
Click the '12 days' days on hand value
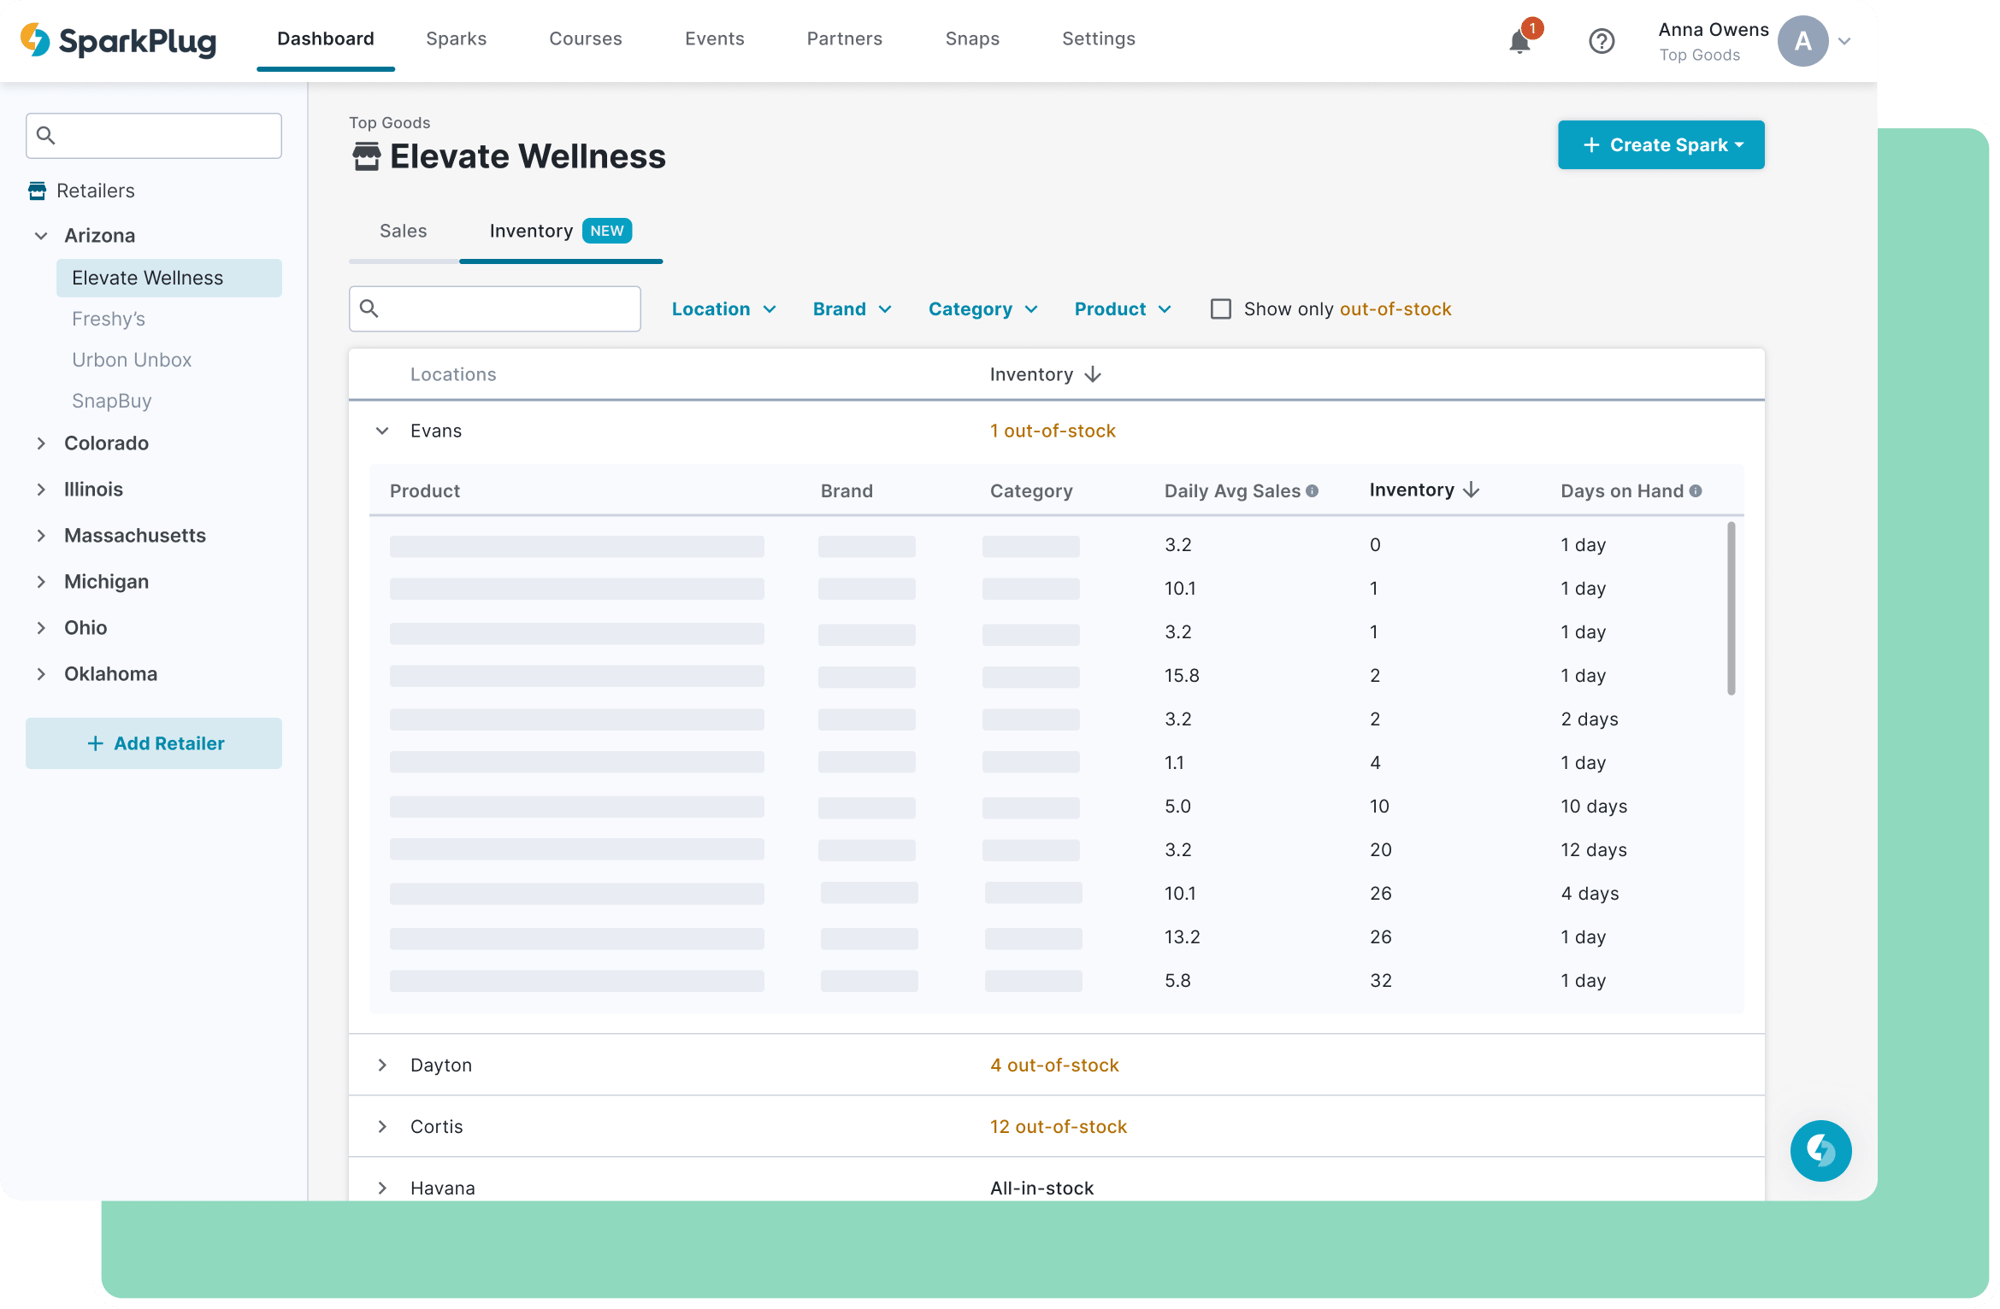click(1593, 850)
